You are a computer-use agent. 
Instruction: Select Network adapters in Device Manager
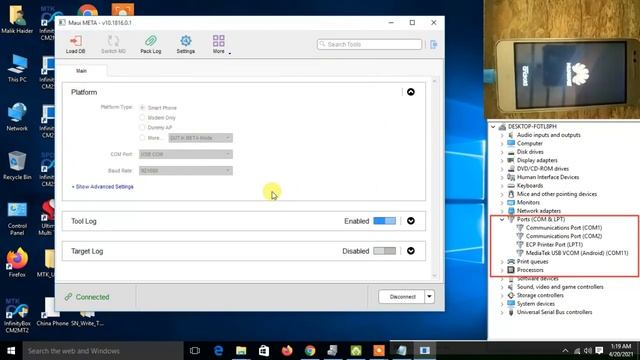point(539,211)
